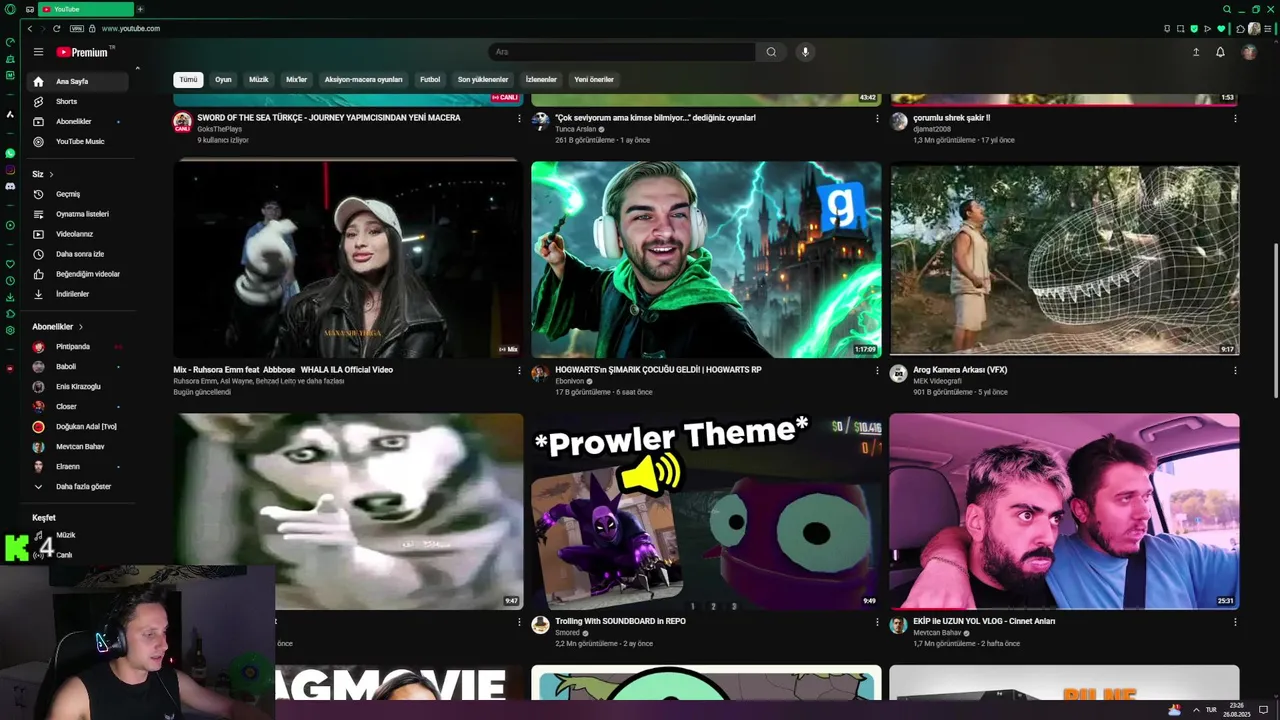The width and height of the screenshot is (1280, 720).
Task: Click the search input field
Action: (x=622, y=52)
